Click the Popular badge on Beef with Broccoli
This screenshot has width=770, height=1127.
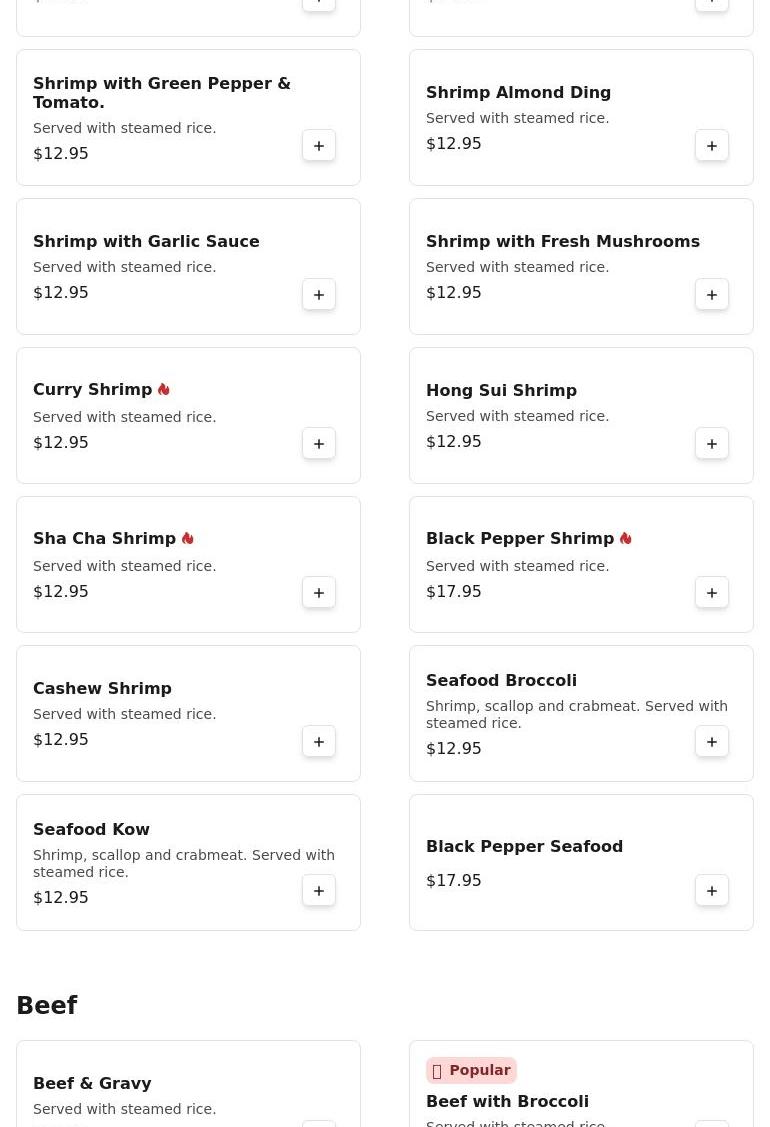tap(471, 1070)
